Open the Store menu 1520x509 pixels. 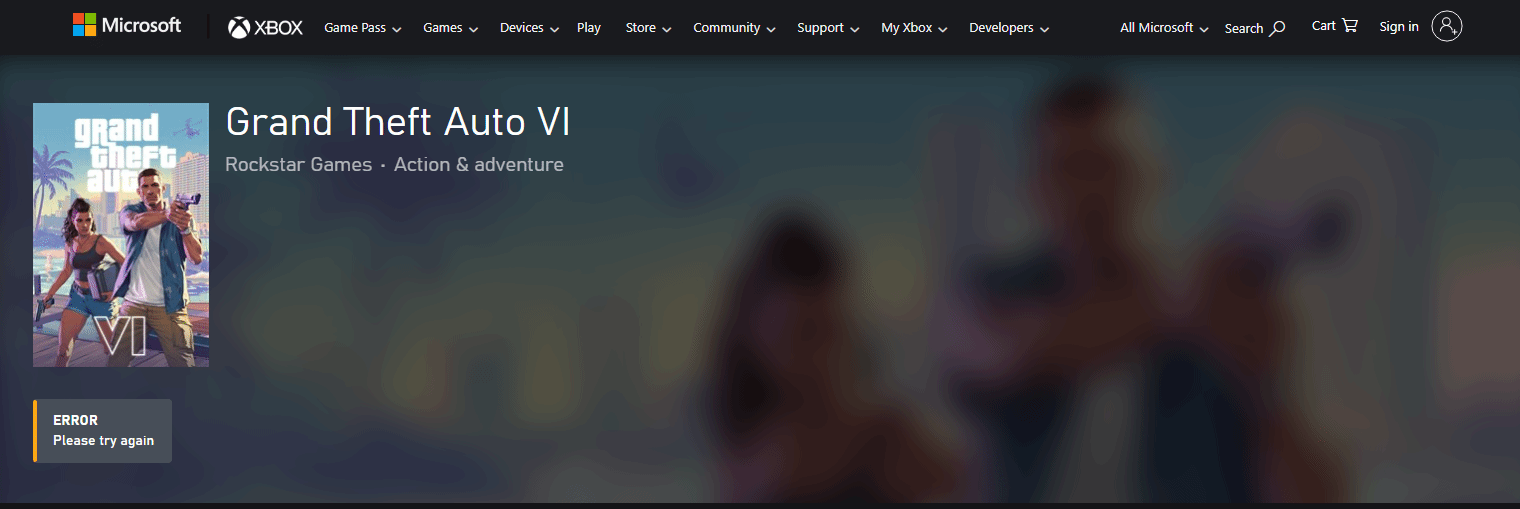click(x=648, y=28)
